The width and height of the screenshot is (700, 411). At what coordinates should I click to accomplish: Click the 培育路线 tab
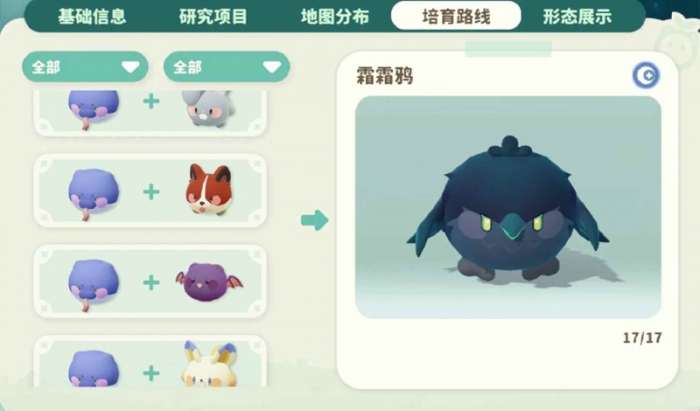pos(456,16)
